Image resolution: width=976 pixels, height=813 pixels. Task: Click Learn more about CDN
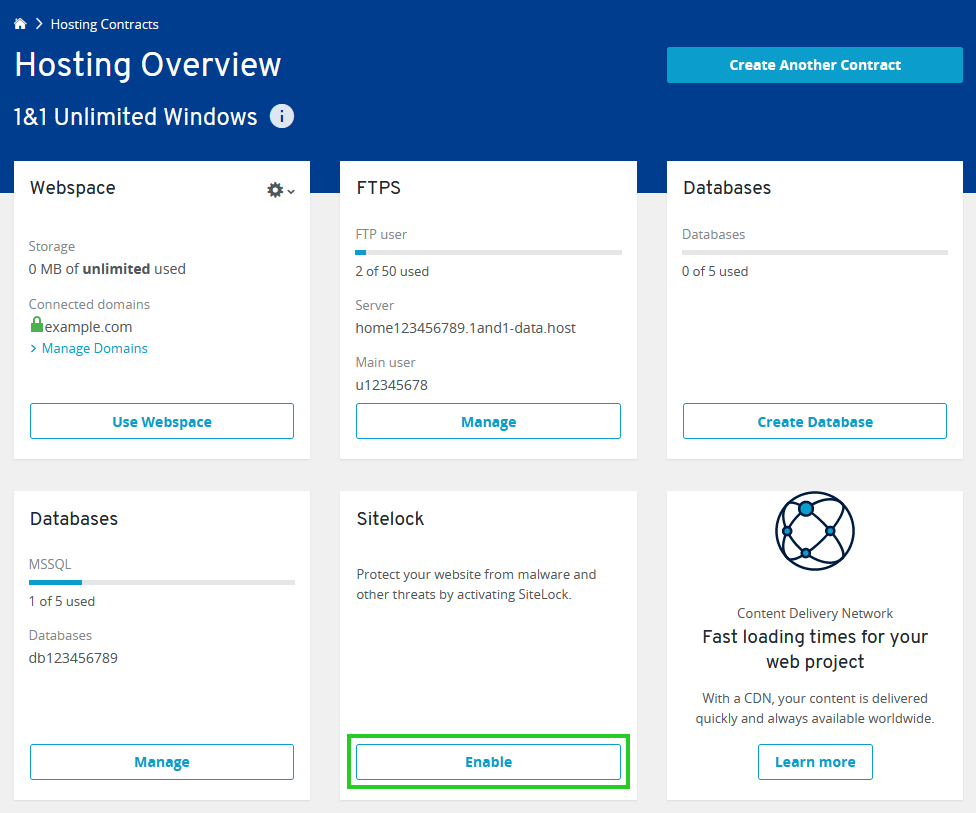(x=815, y=762)
